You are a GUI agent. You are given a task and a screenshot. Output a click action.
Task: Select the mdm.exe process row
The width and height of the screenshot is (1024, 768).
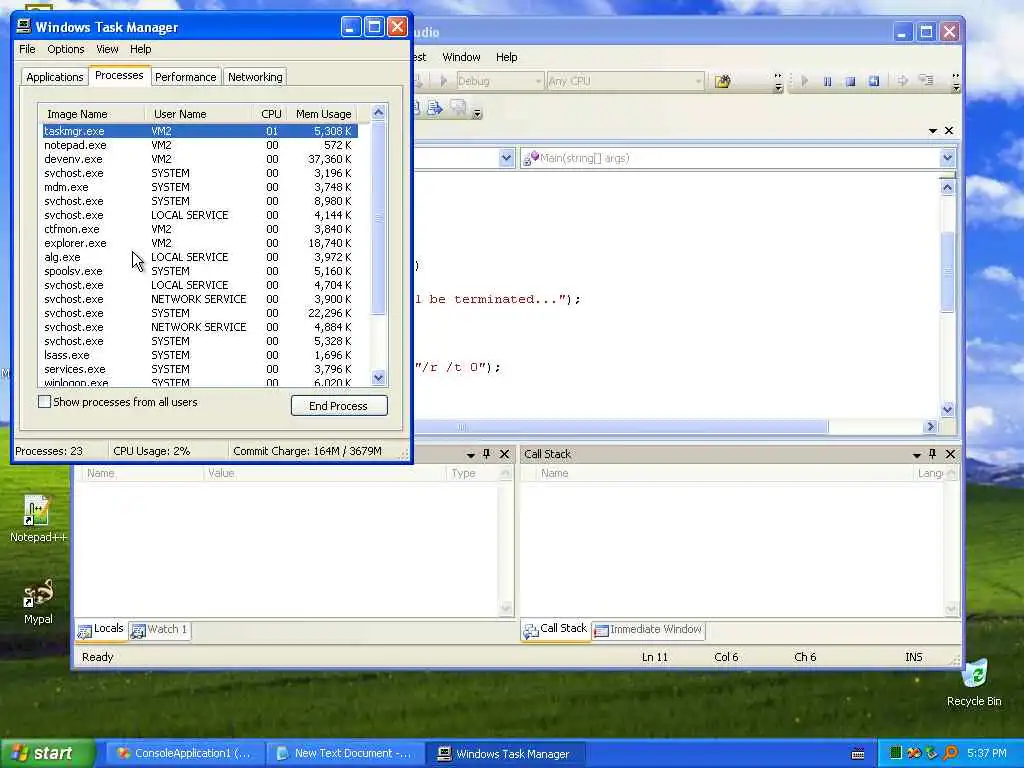[199, 187]
